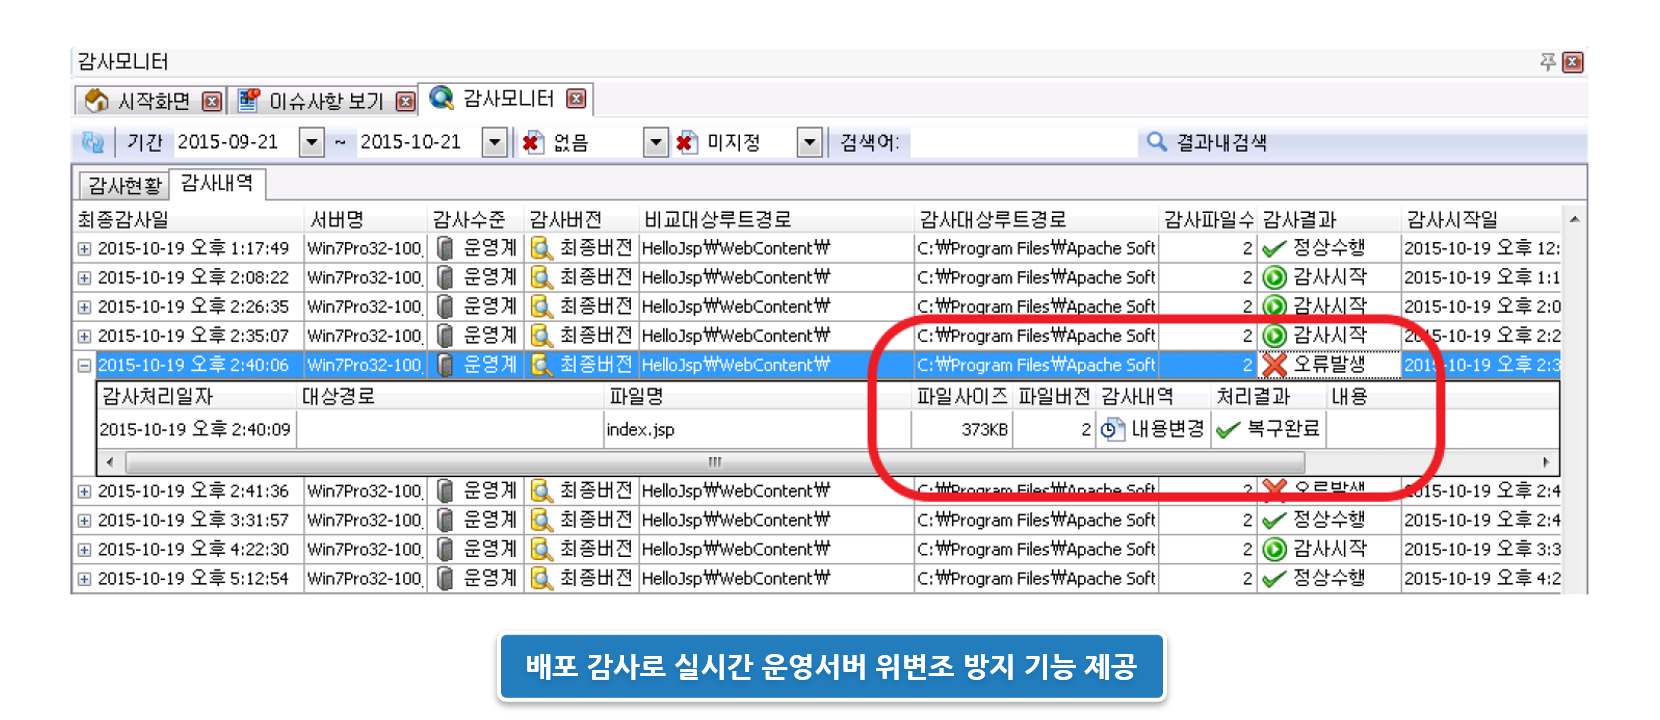
Task: Click the red X icon beside 없음
Action: (x=532, y=143)
